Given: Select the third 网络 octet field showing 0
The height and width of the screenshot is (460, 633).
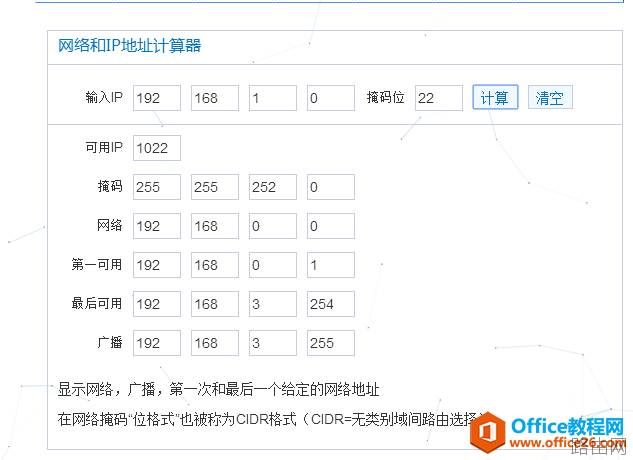Looking at the screenshot, I should pyautogui.click(x=272, y=226).
